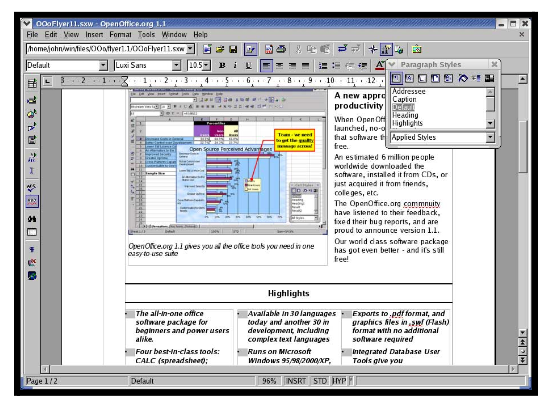548x403 pixels.
Task: Select Numbering Styles icon in Stylist
Action: [448, 78]
